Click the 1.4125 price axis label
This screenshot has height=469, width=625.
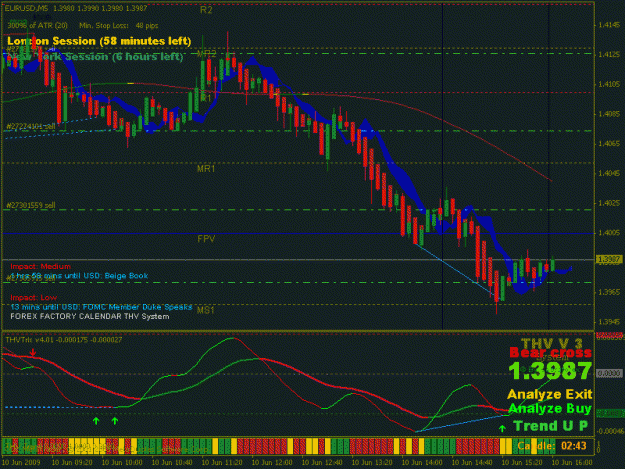click(609, 55)
